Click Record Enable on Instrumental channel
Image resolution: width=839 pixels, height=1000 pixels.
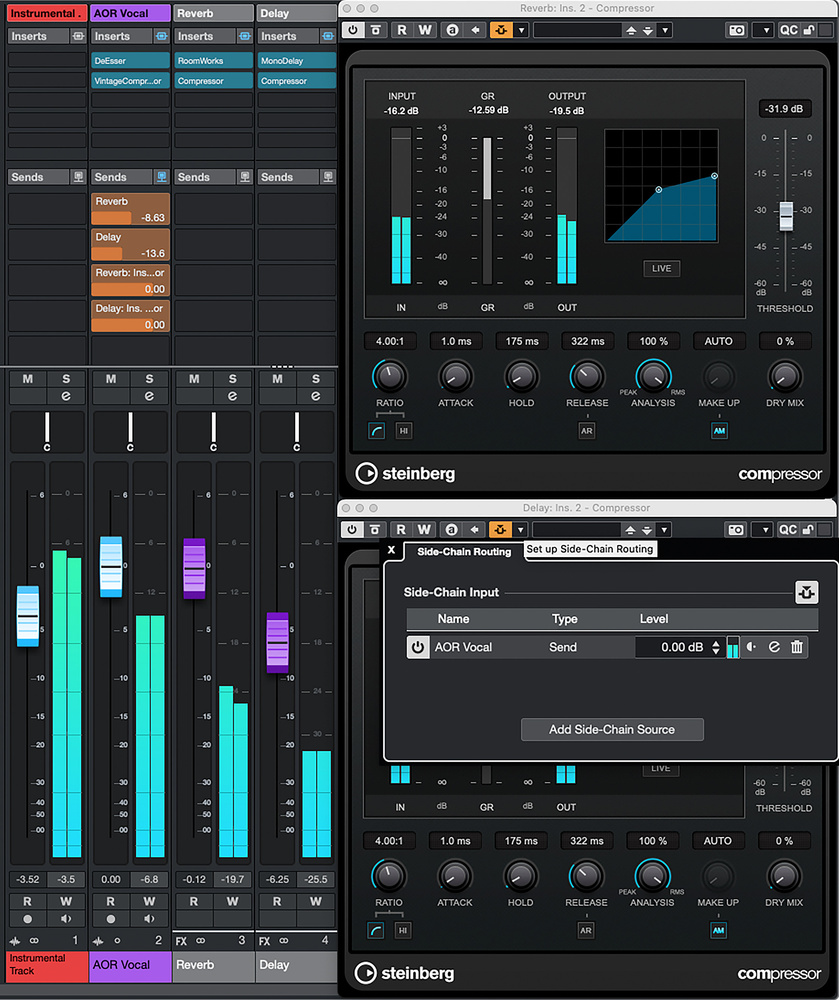click(x=27, y=919)
